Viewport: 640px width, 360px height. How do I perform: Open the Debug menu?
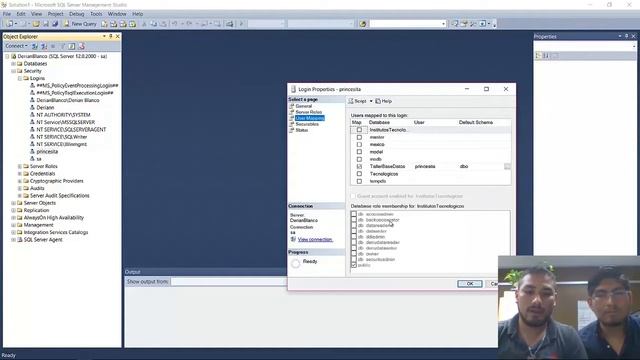(76, 14)
